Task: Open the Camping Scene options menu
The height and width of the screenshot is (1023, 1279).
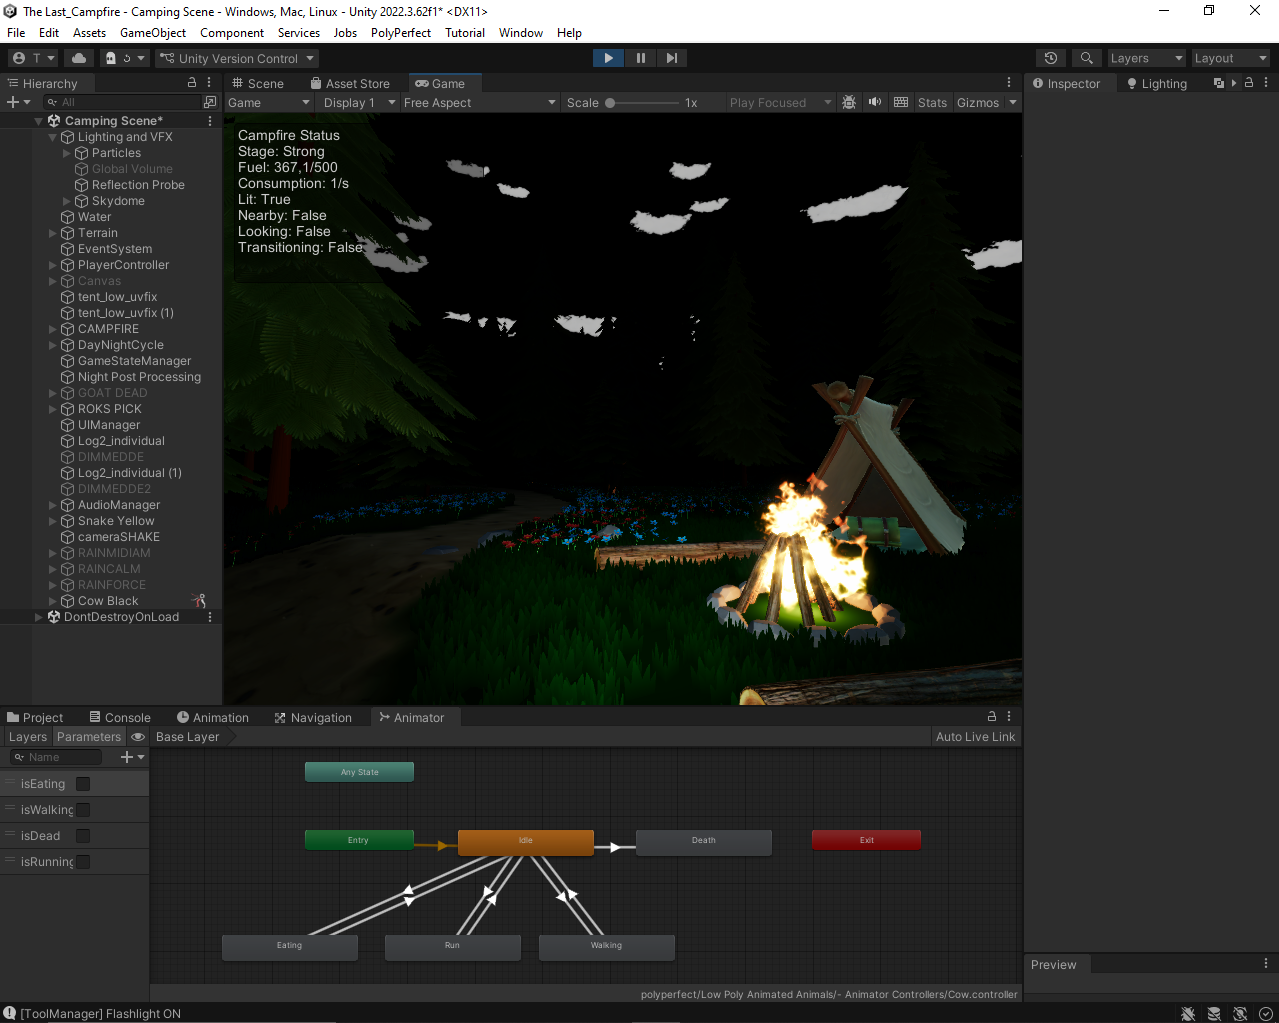Action: (210, 121)
